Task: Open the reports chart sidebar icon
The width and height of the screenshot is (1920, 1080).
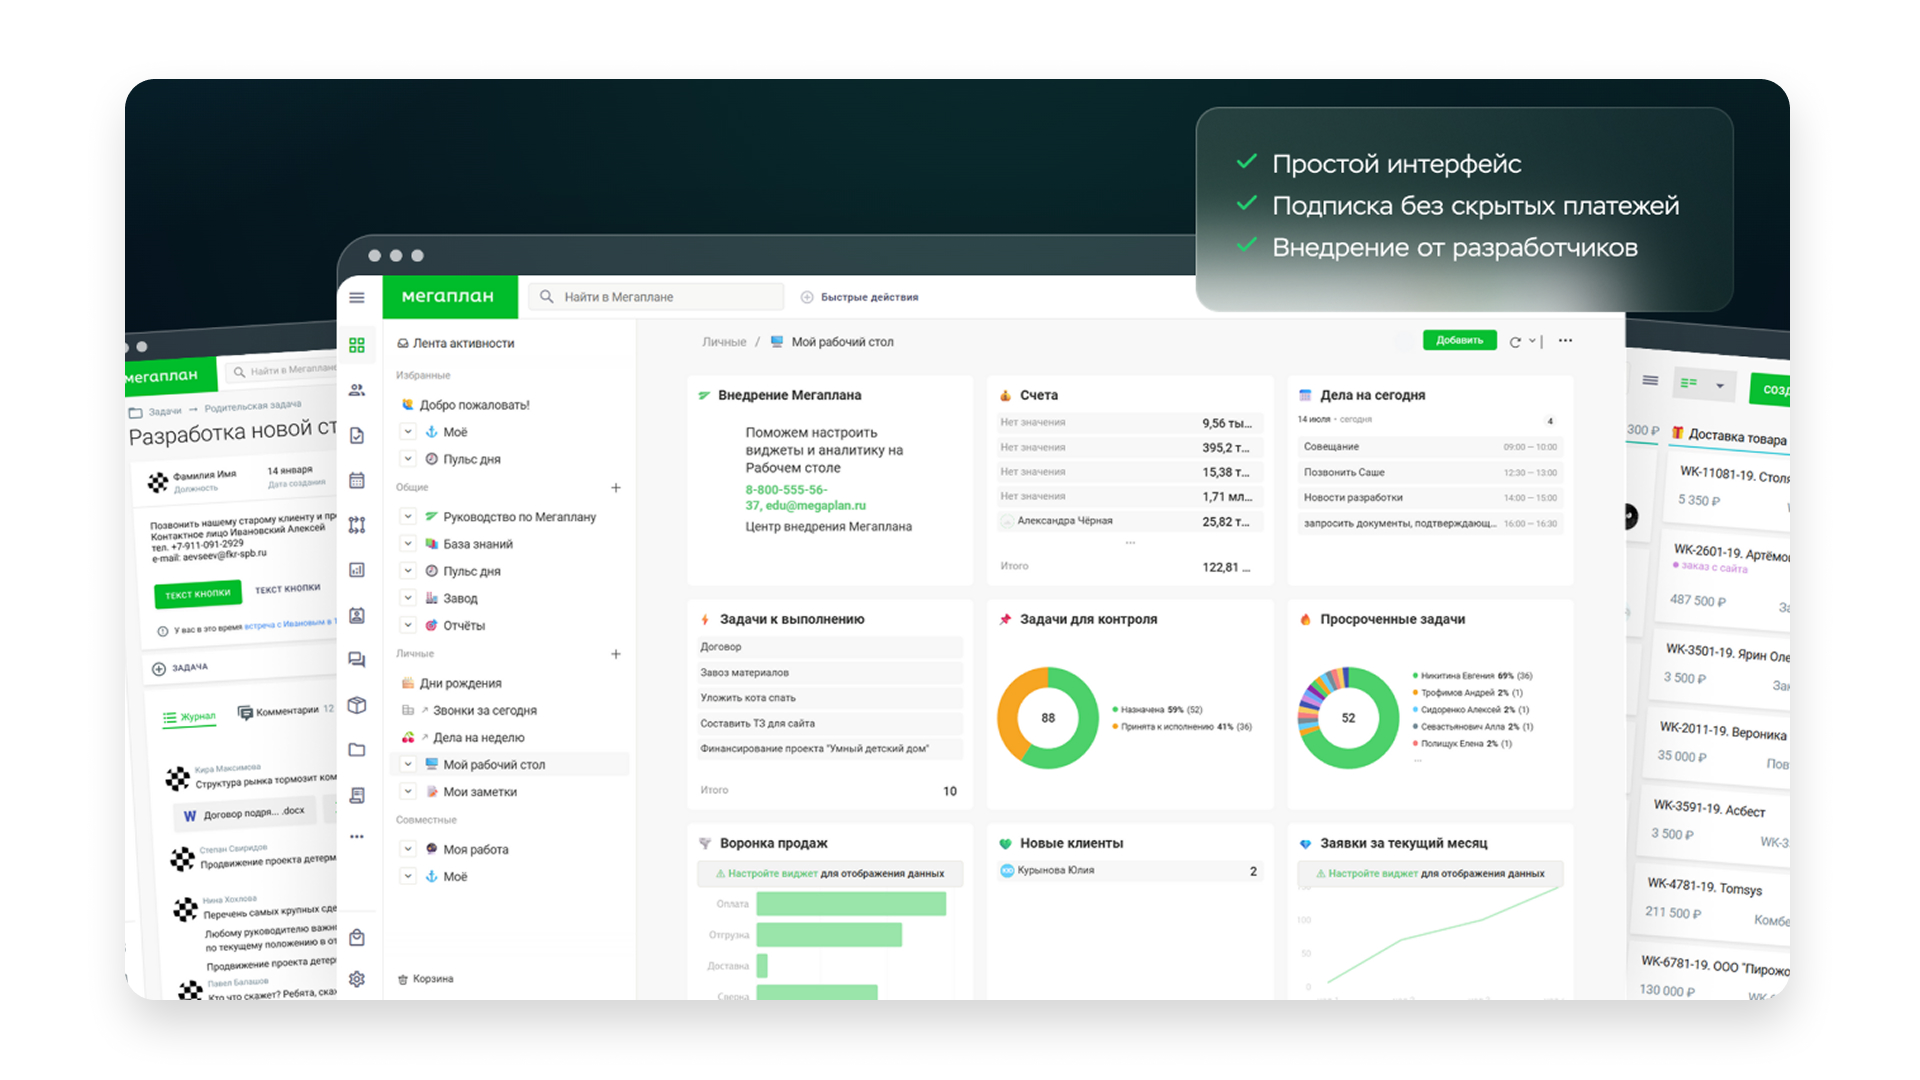Action: click(x=357, y=570)
